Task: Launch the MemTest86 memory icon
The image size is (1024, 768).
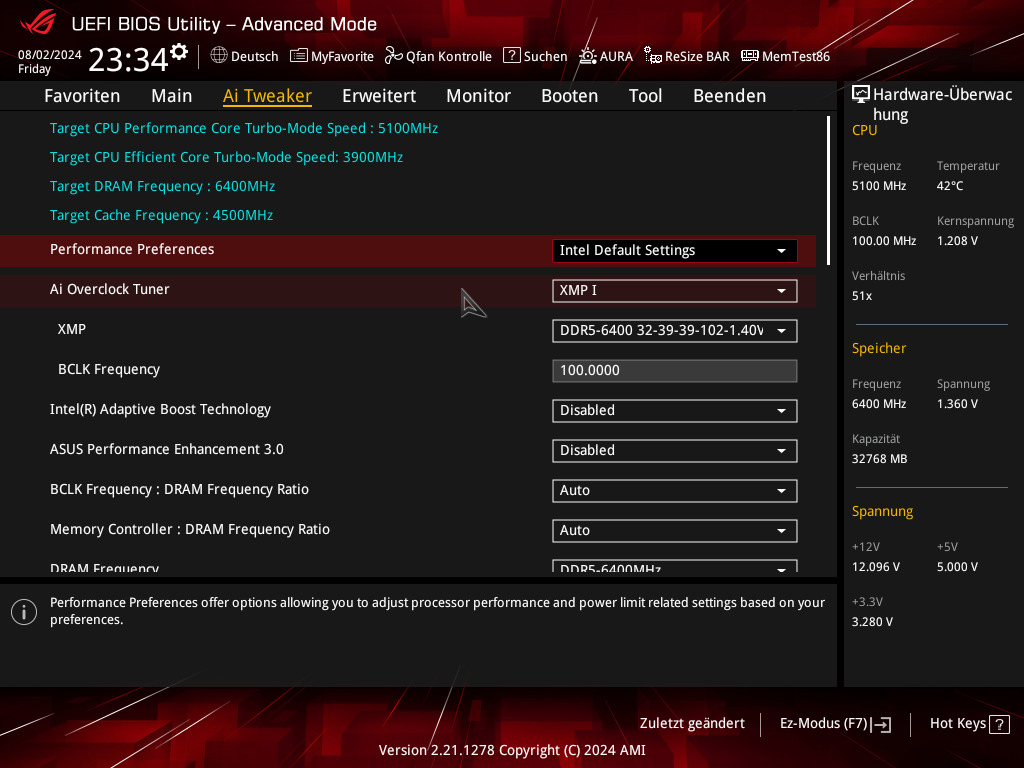Action: (x=750, y=56)
